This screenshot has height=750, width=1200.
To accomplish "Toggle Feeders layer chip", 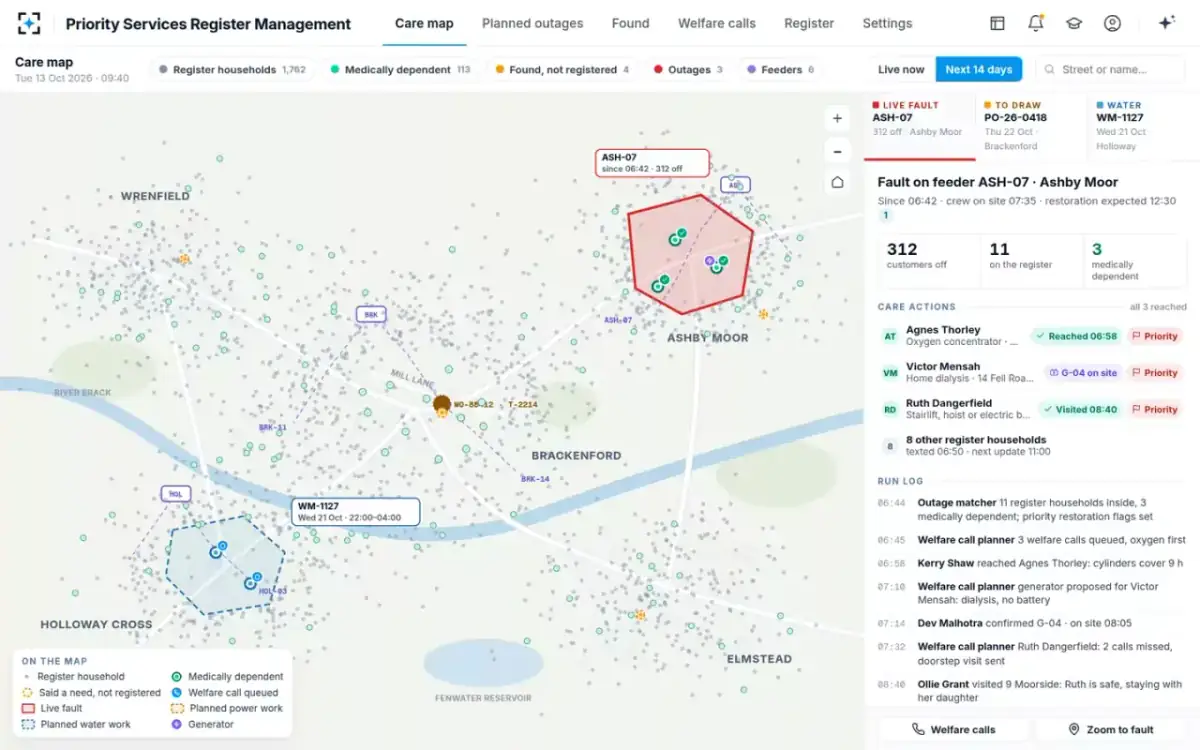I will [x=781, y=70].
